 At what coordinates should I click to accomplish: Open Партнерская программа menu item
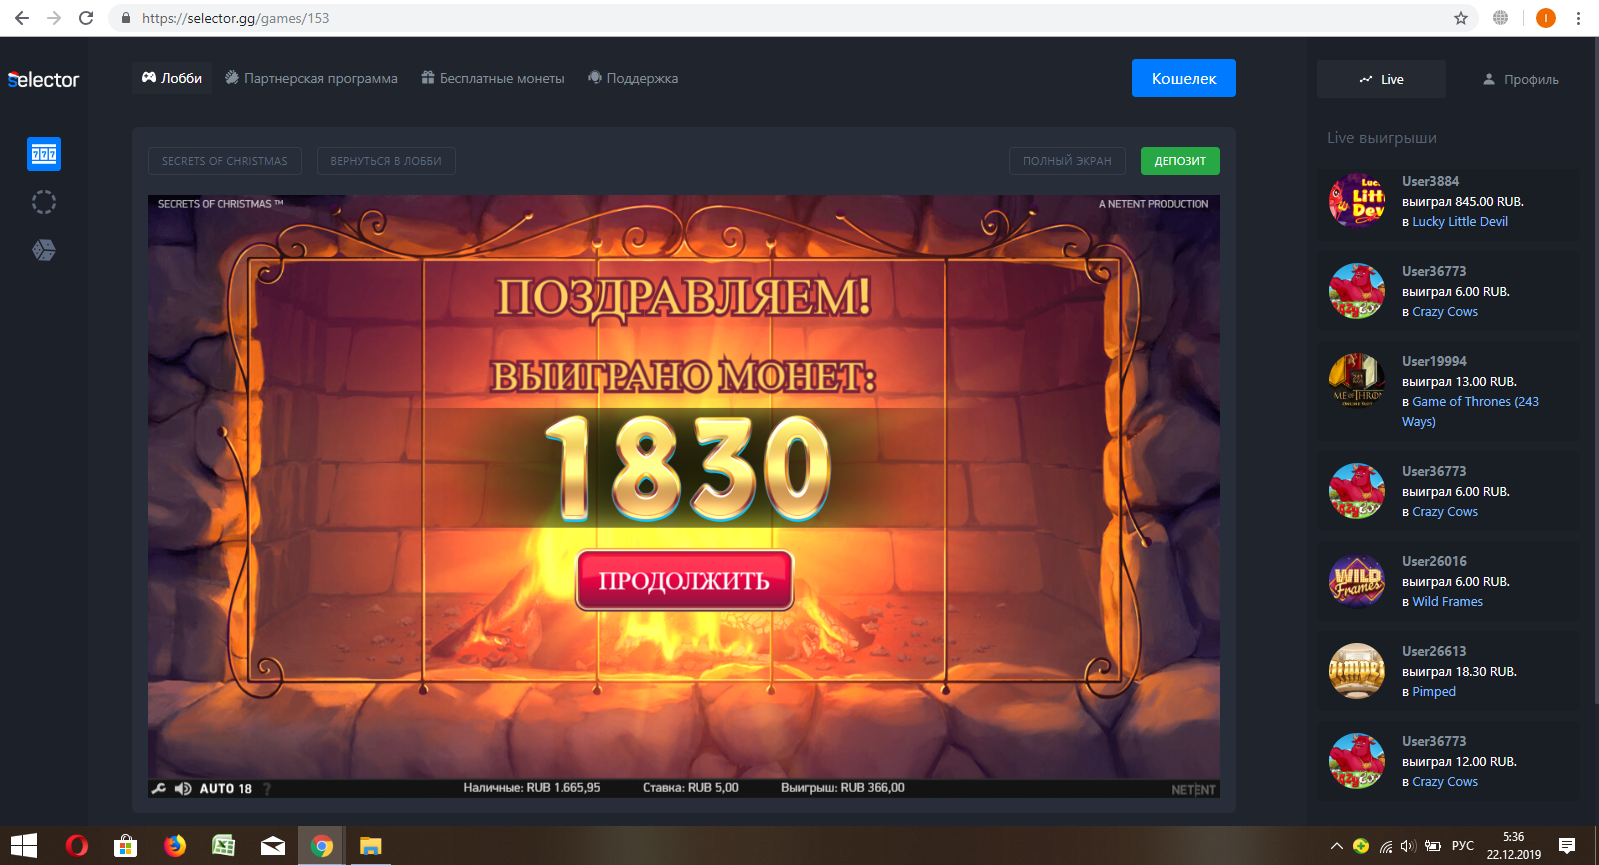[x=311, y=78]
